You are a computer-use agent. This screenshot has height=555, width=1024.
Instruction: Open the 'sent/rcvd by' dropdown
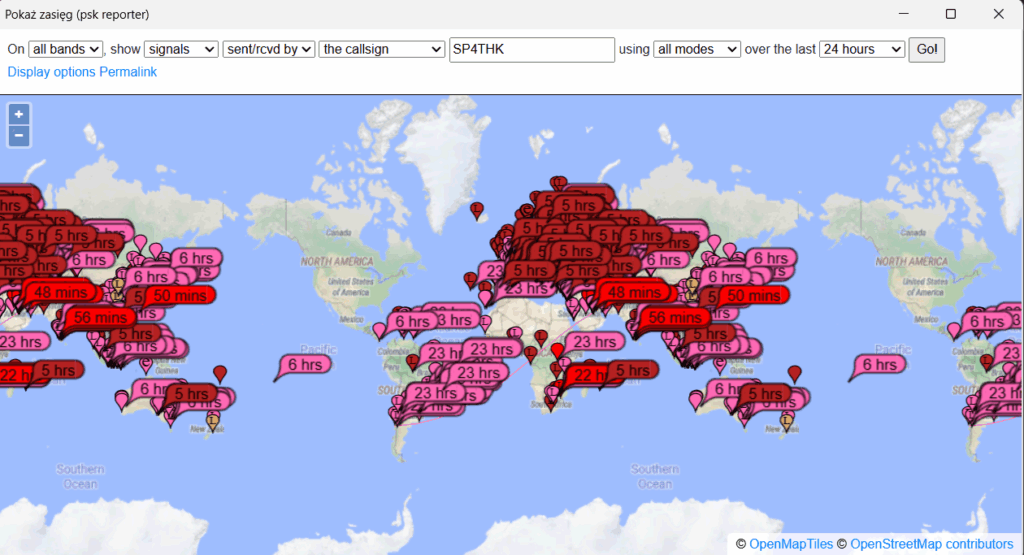(x=269, y=49)
